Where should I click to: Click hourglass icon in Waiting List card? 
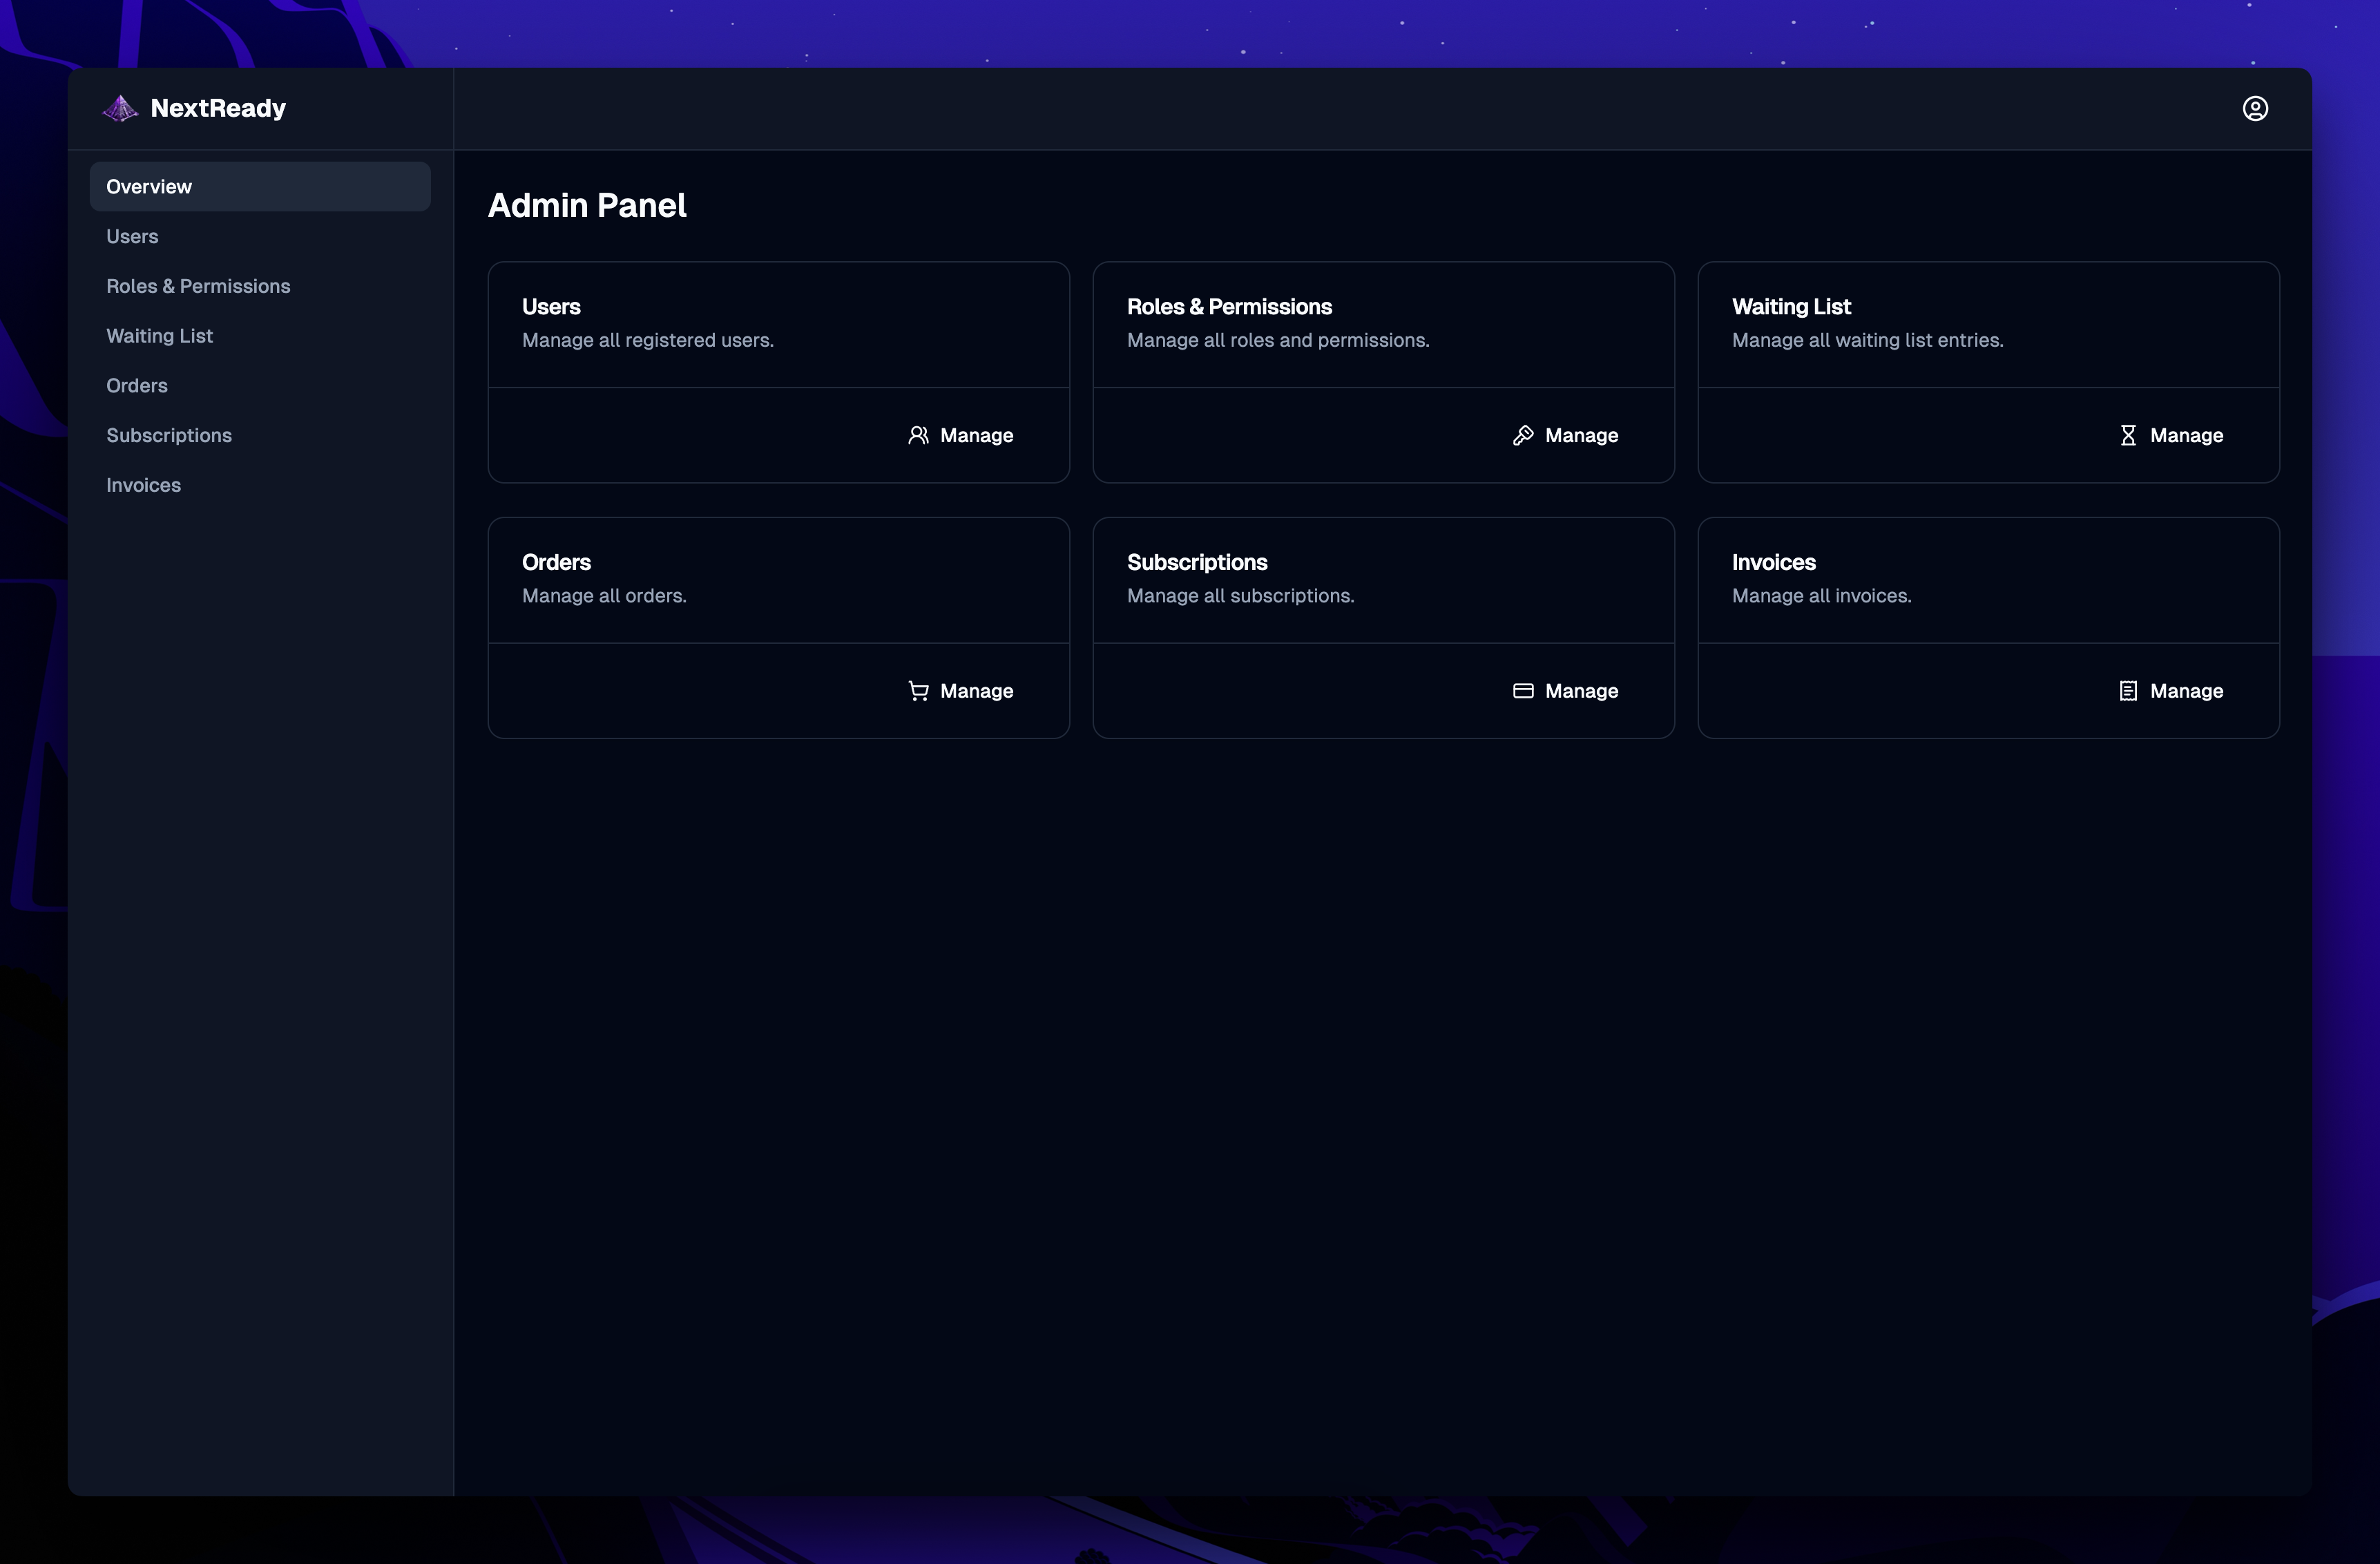click(2128, 435)
